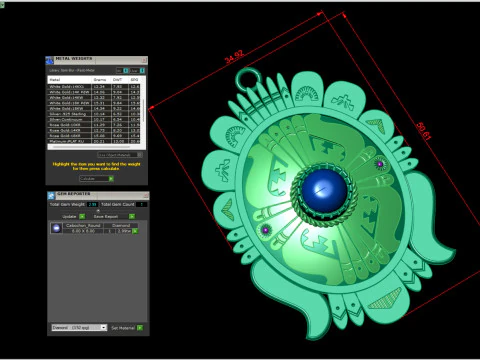Select the Platinum row in metal list
Image resolution: width=480 pixels, height=360 pixels.
pos(94,141)
